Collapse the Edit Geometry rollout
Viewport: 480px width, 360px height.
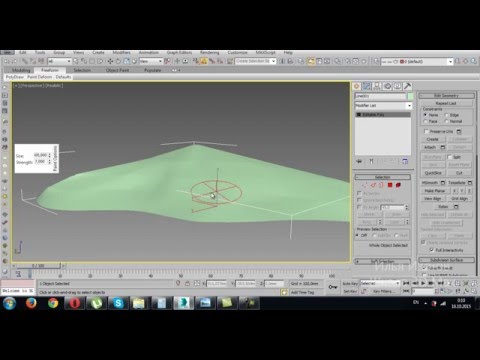point(446,96)
